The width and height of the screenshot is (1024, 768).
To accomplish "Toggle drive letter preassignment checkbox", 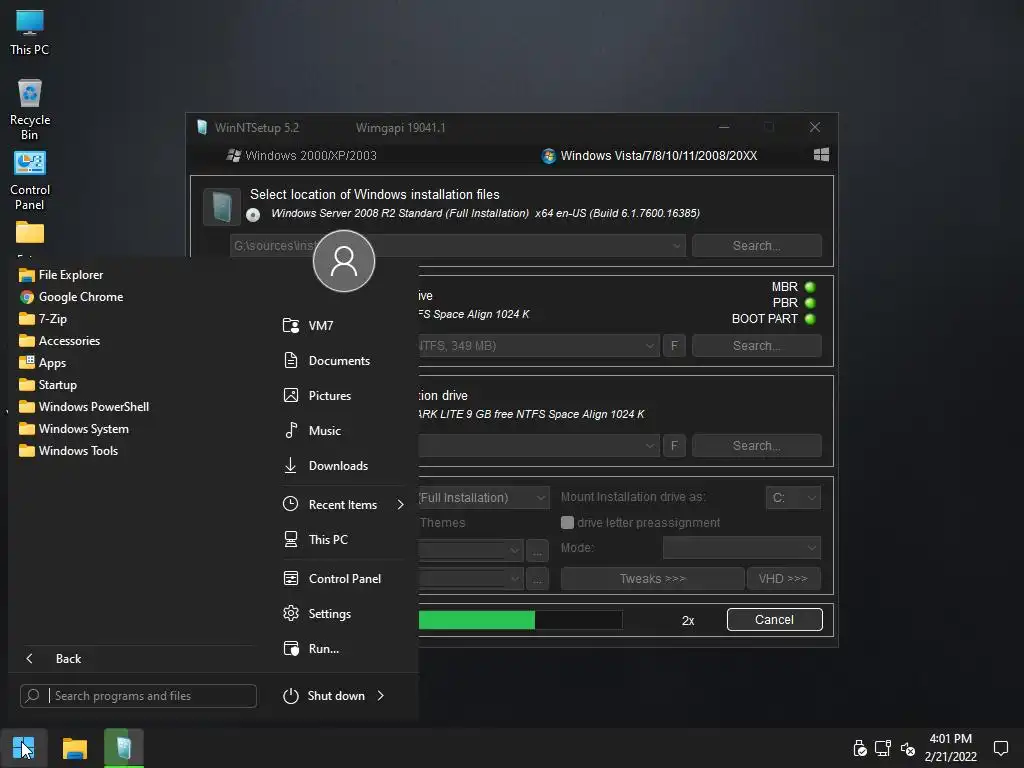I will [x=568, y=522].
